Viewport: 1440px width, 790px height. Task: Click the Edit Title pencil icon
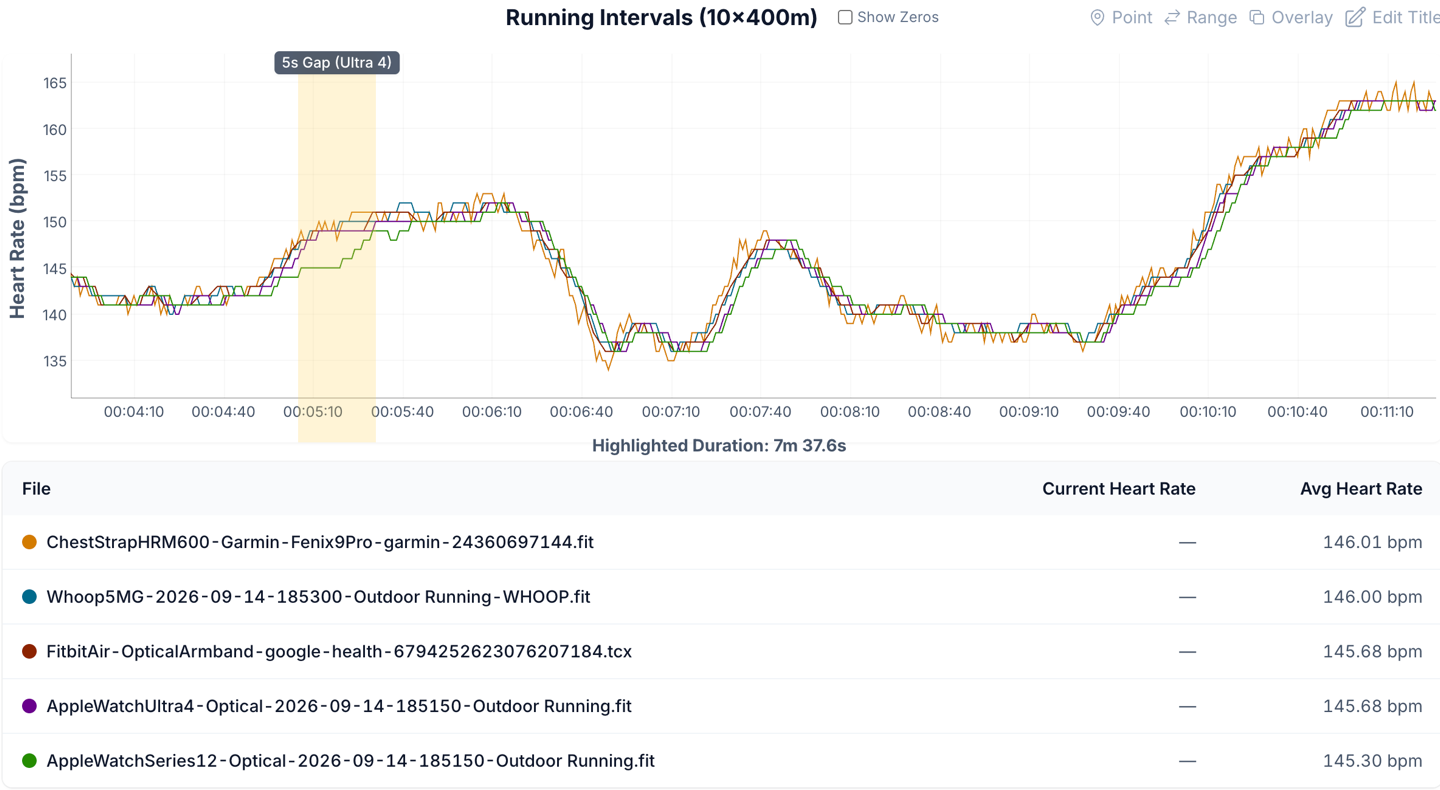(x=1355, y=18)
